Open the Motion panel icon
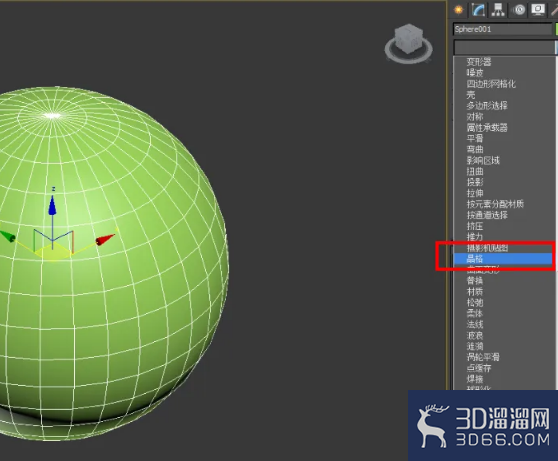The width and height of the screenshot is (558, 461). [518, 10]
